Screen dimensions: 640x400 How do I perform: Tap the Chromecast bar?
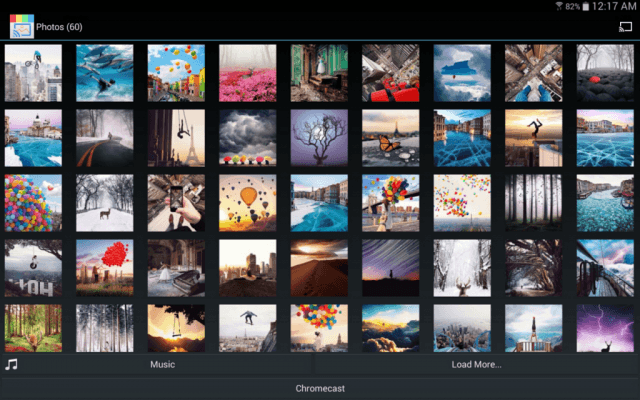point(320,388)
